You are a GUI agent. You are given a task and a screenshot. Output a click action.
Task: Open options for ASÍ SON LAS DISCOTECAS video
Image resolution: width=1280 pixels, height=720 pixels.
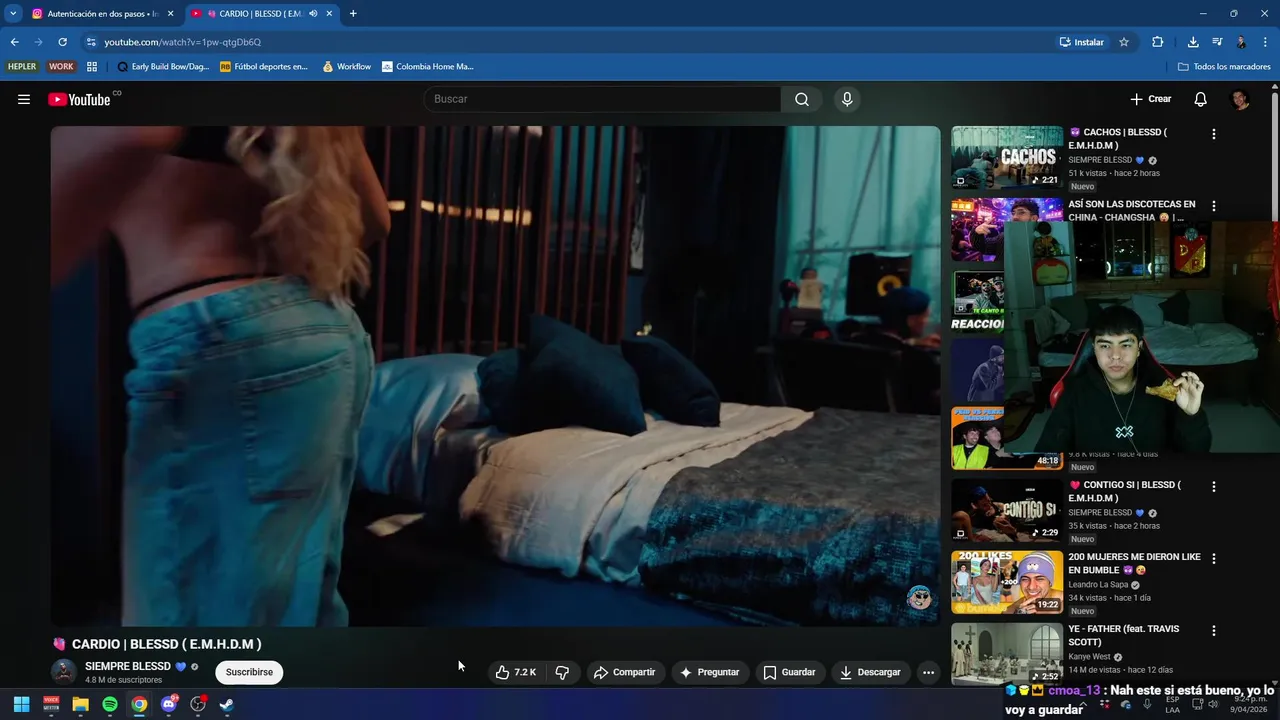1214,206
